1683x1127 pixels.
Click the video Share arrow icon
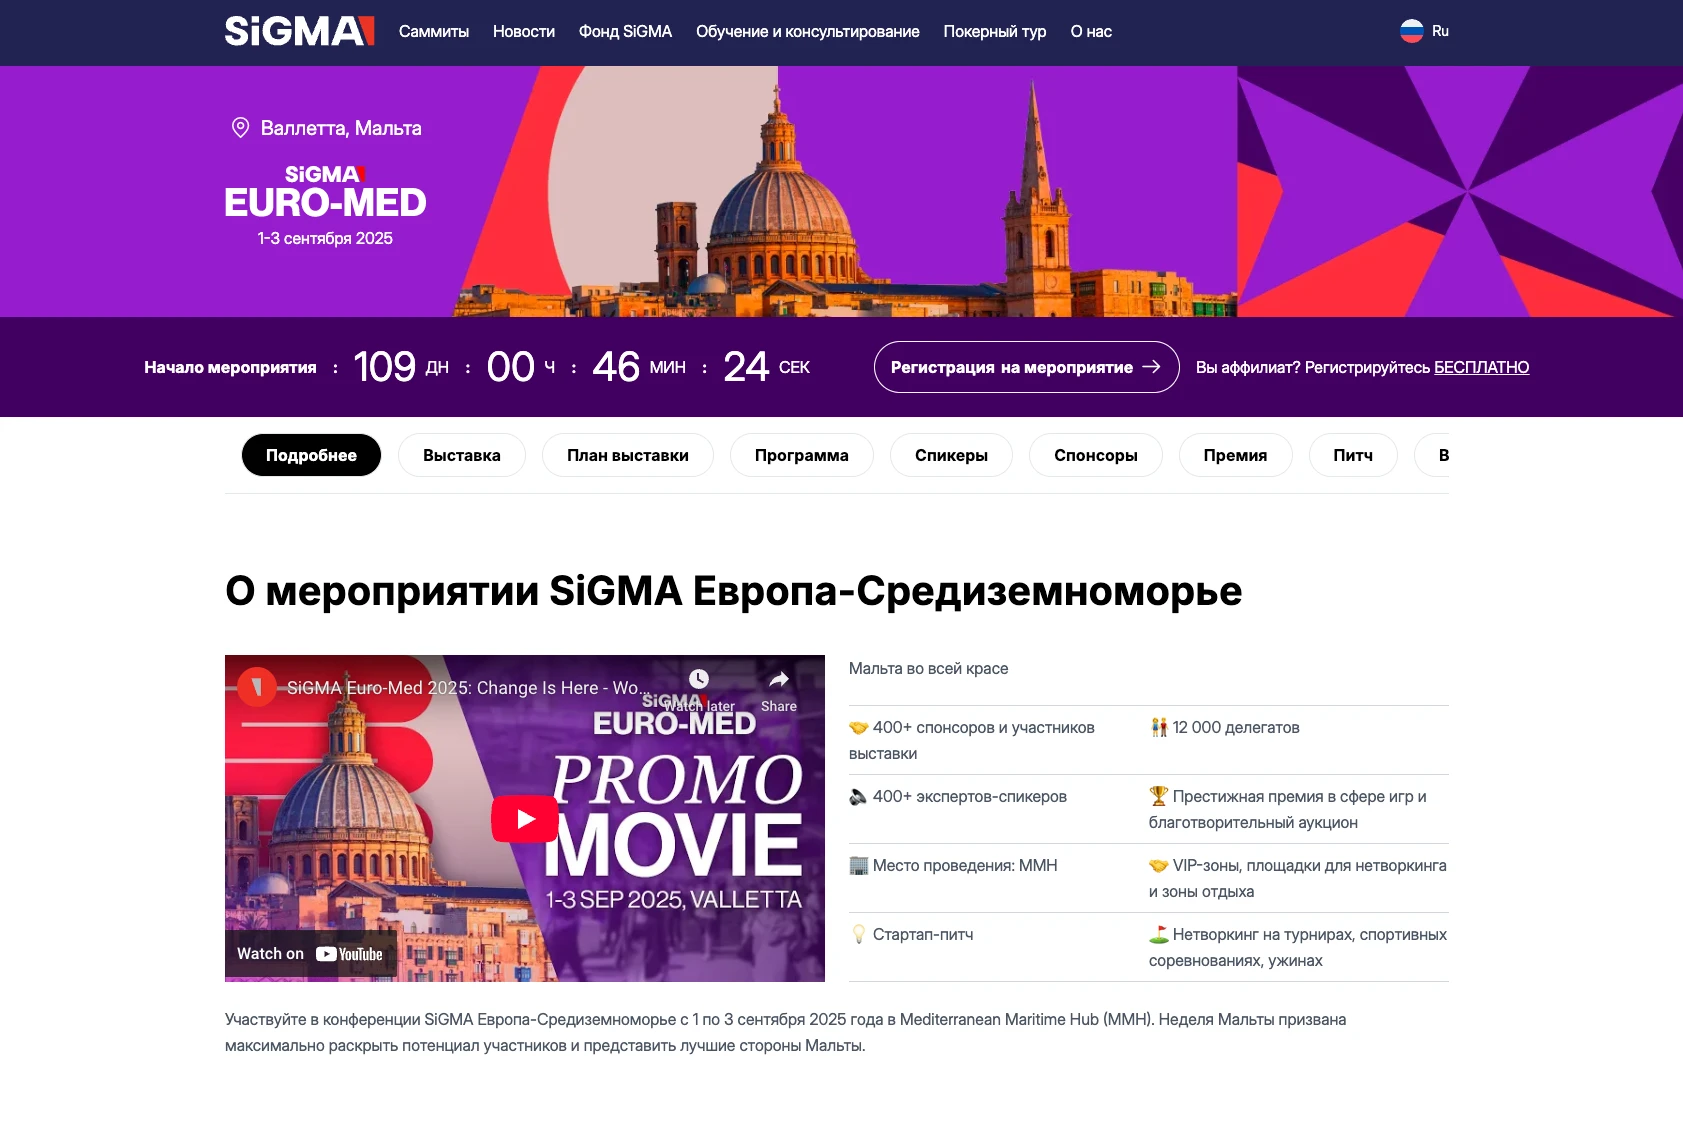(779, 680)
